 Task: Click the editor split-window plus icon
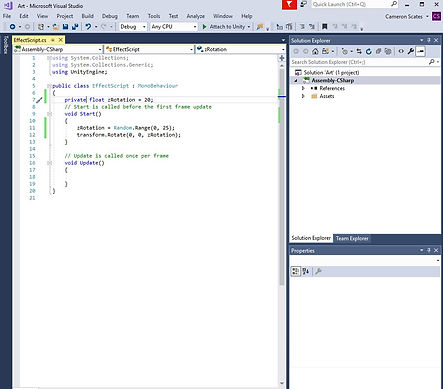pyautogui.click(x=282, y=58)
